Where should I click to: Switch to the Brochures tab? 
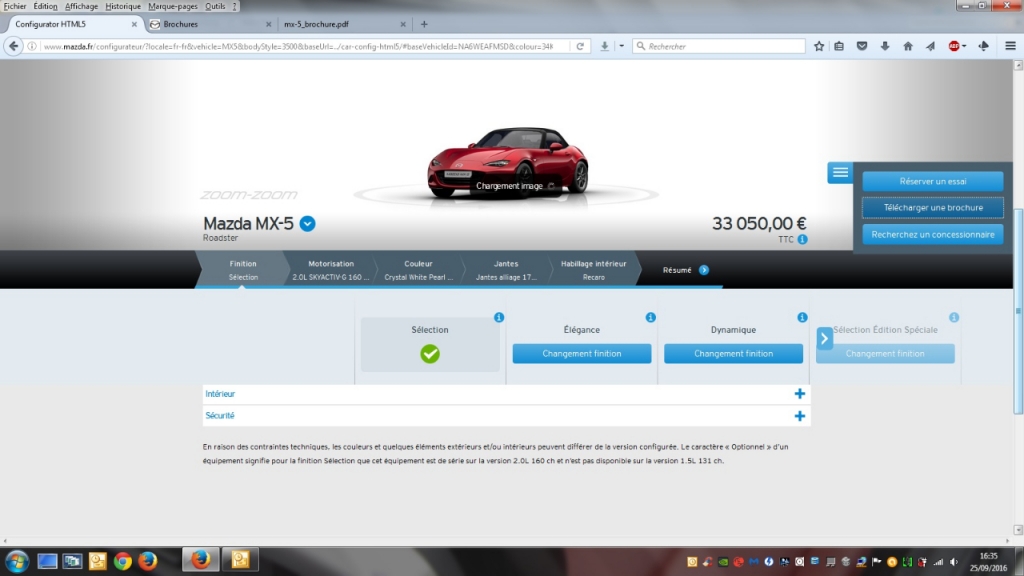click(209, 24)
